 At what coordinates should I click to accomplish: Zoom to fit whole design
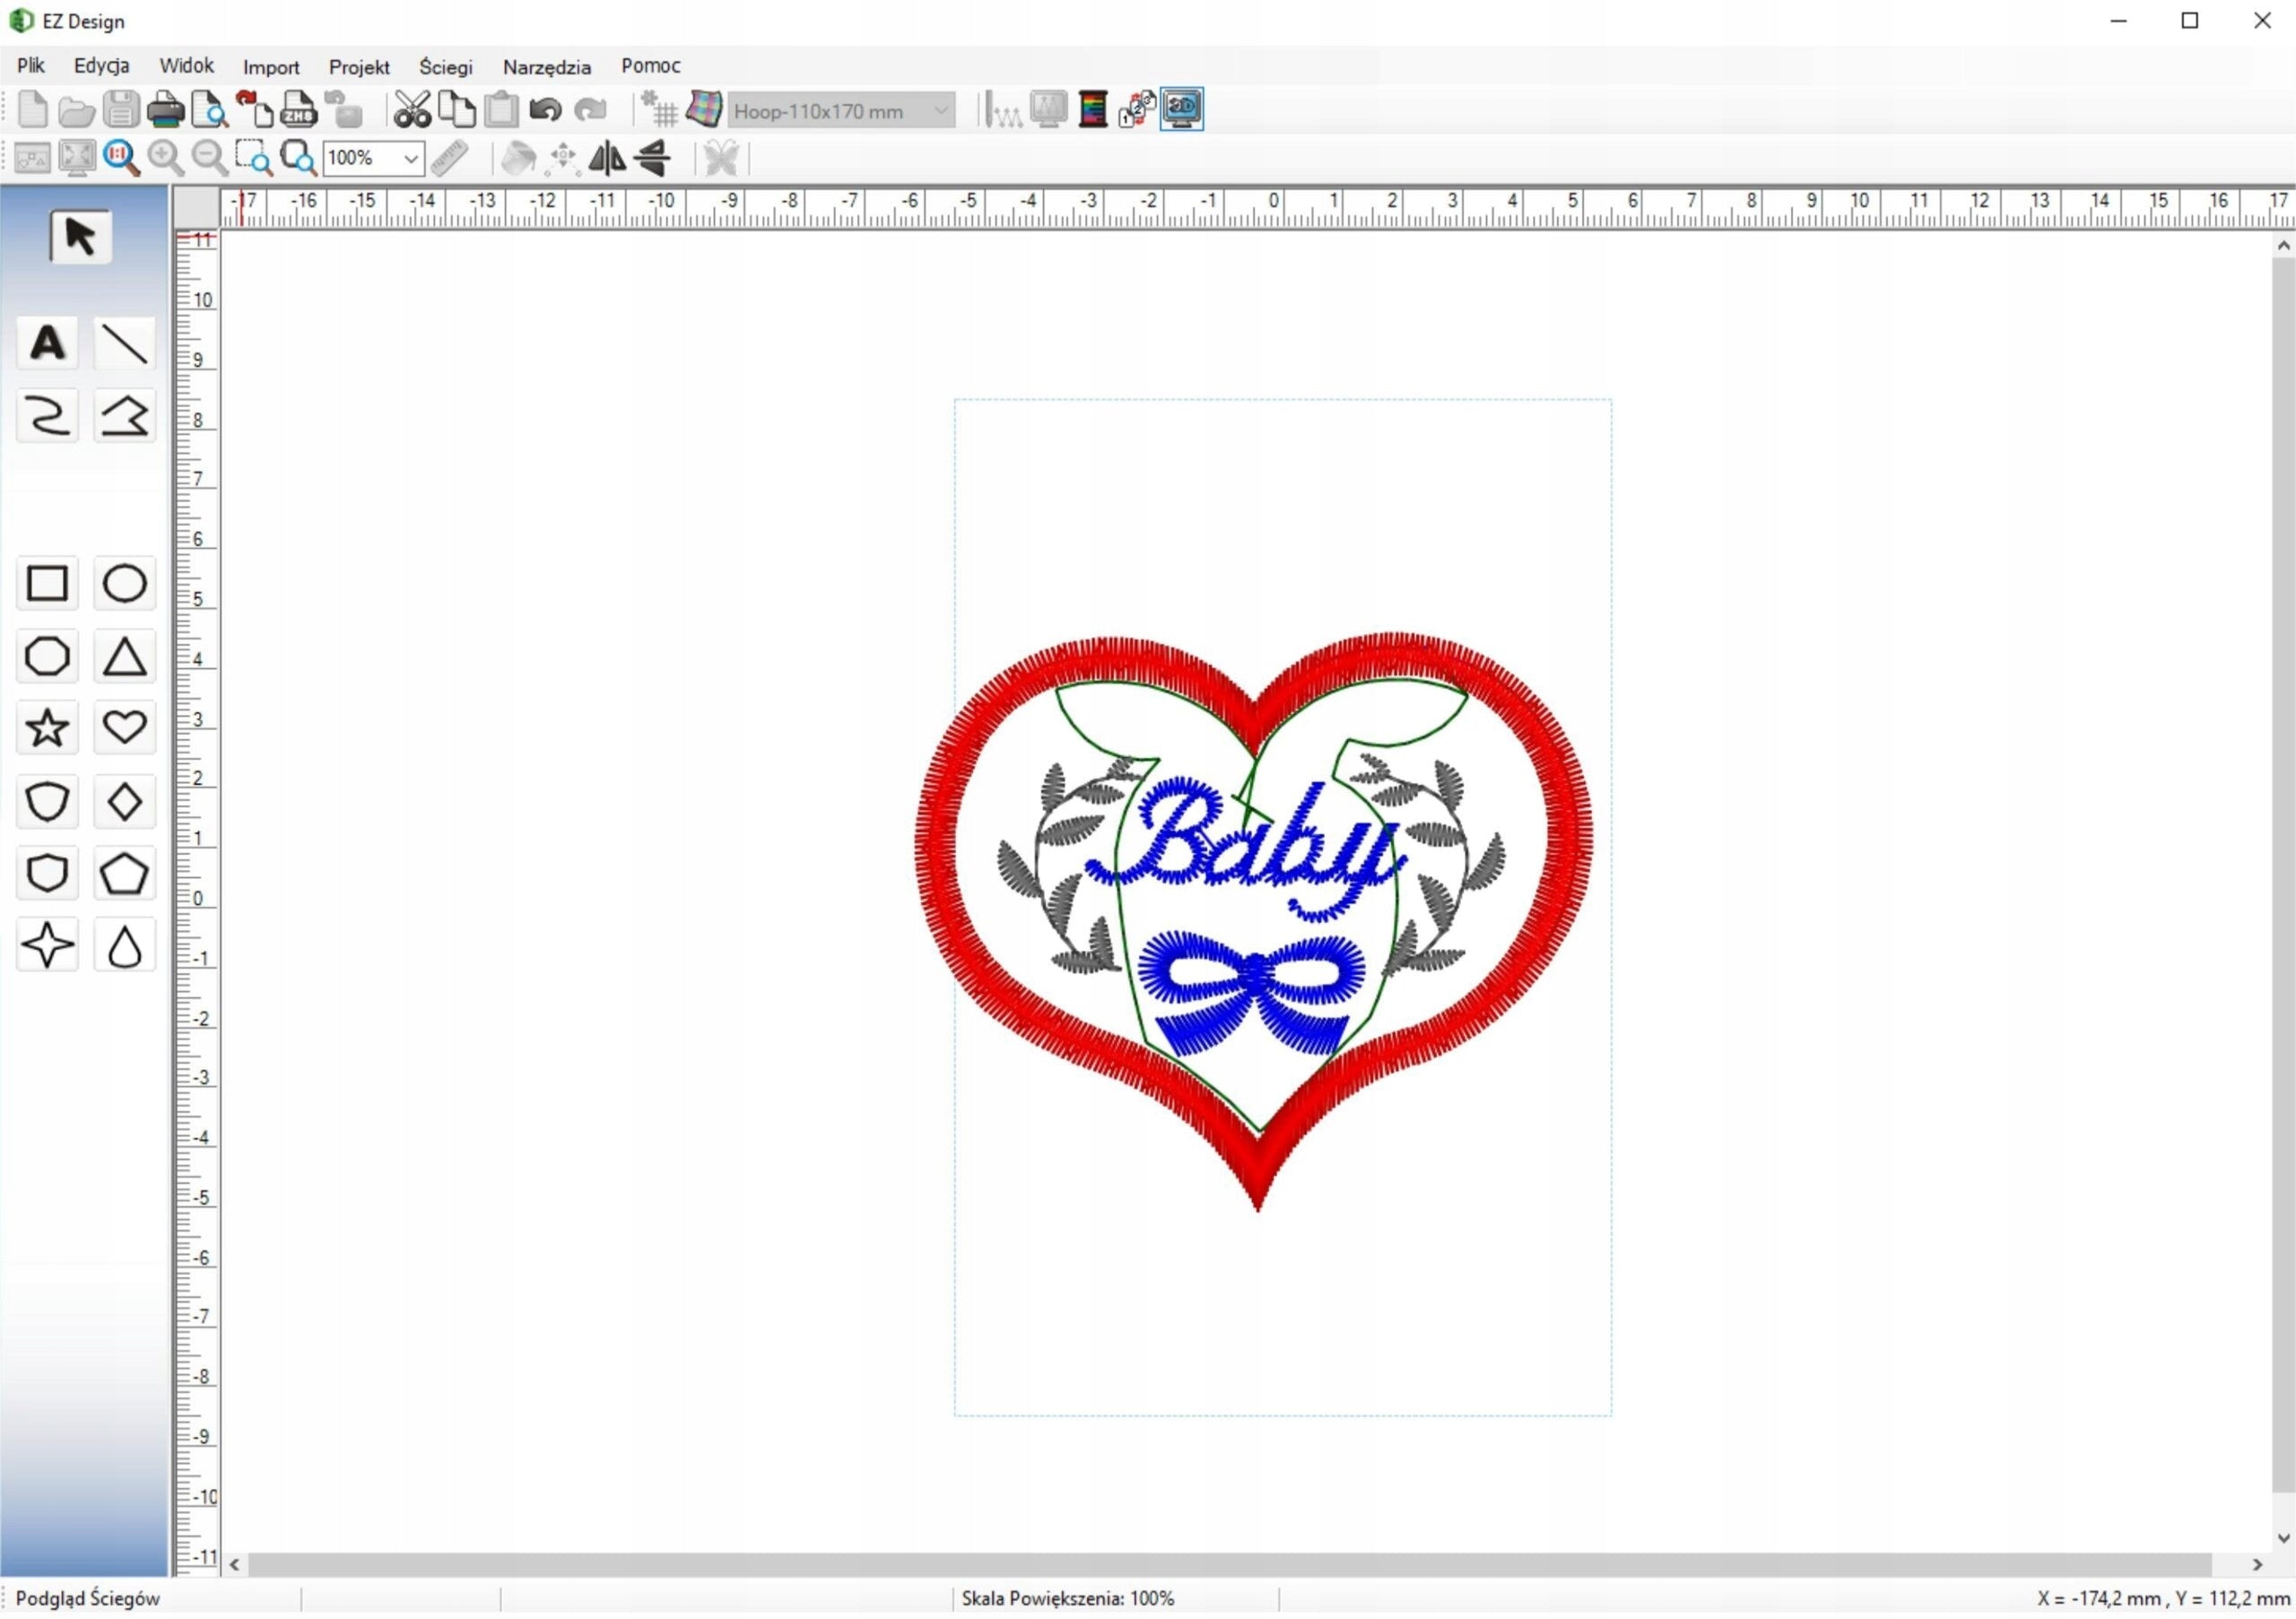point(298,158)
